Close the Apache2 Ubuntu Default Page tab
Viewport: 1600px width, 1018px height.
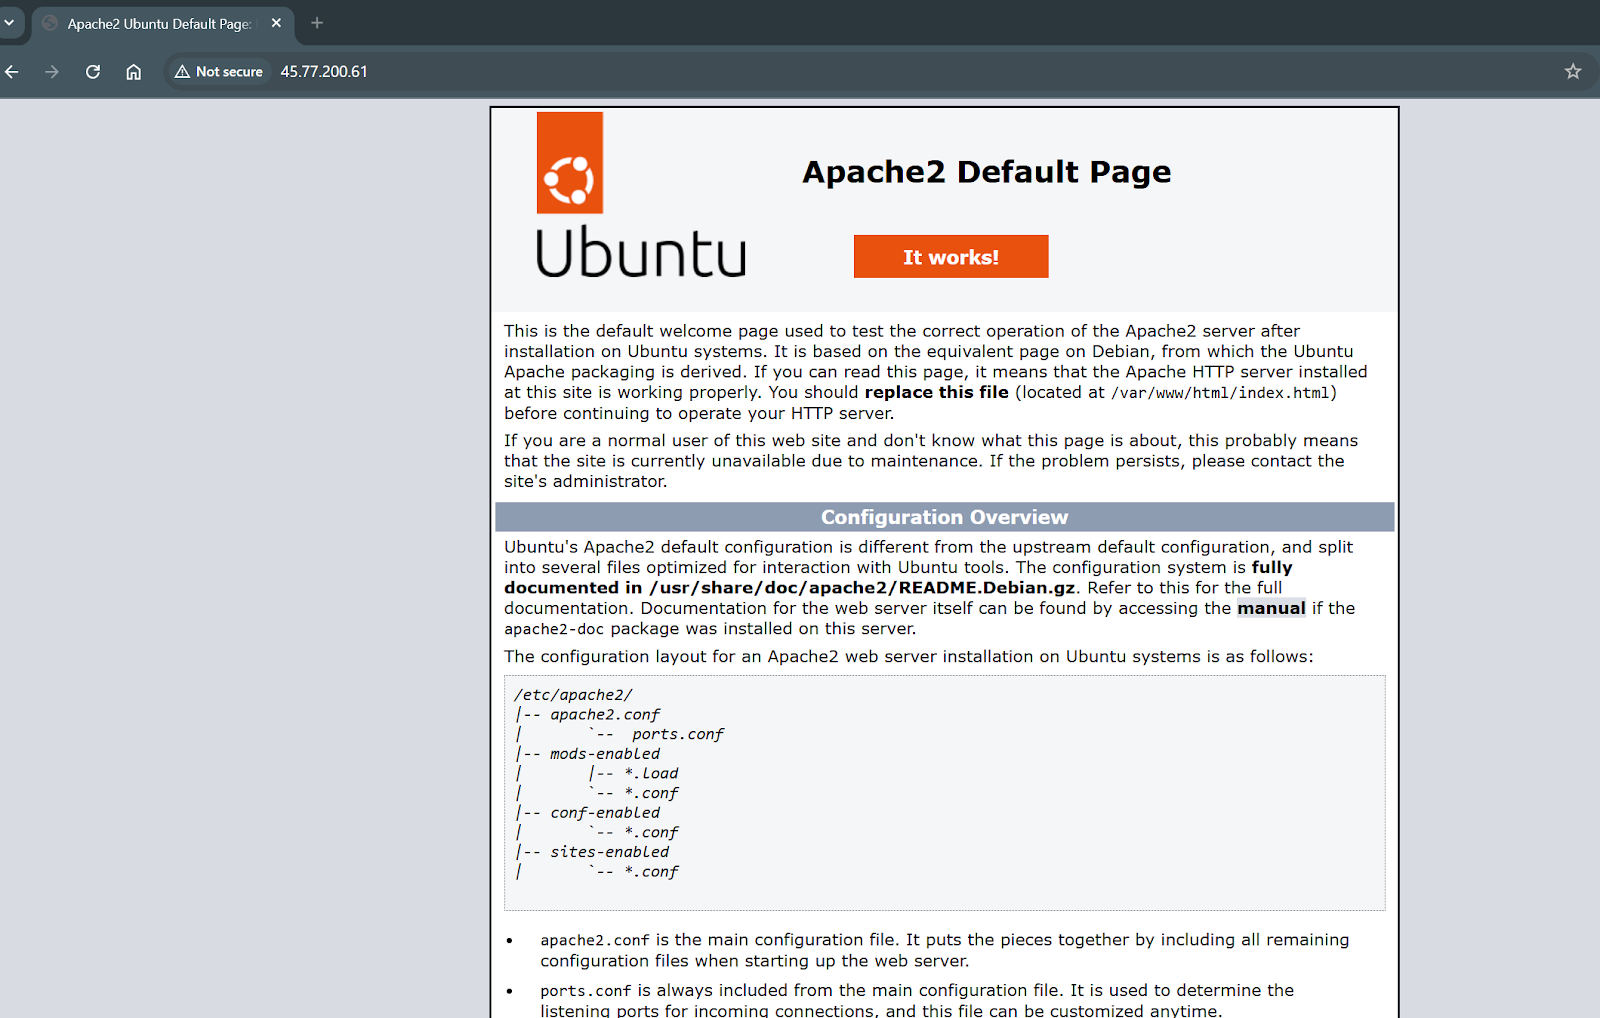[x=276, y=23]
